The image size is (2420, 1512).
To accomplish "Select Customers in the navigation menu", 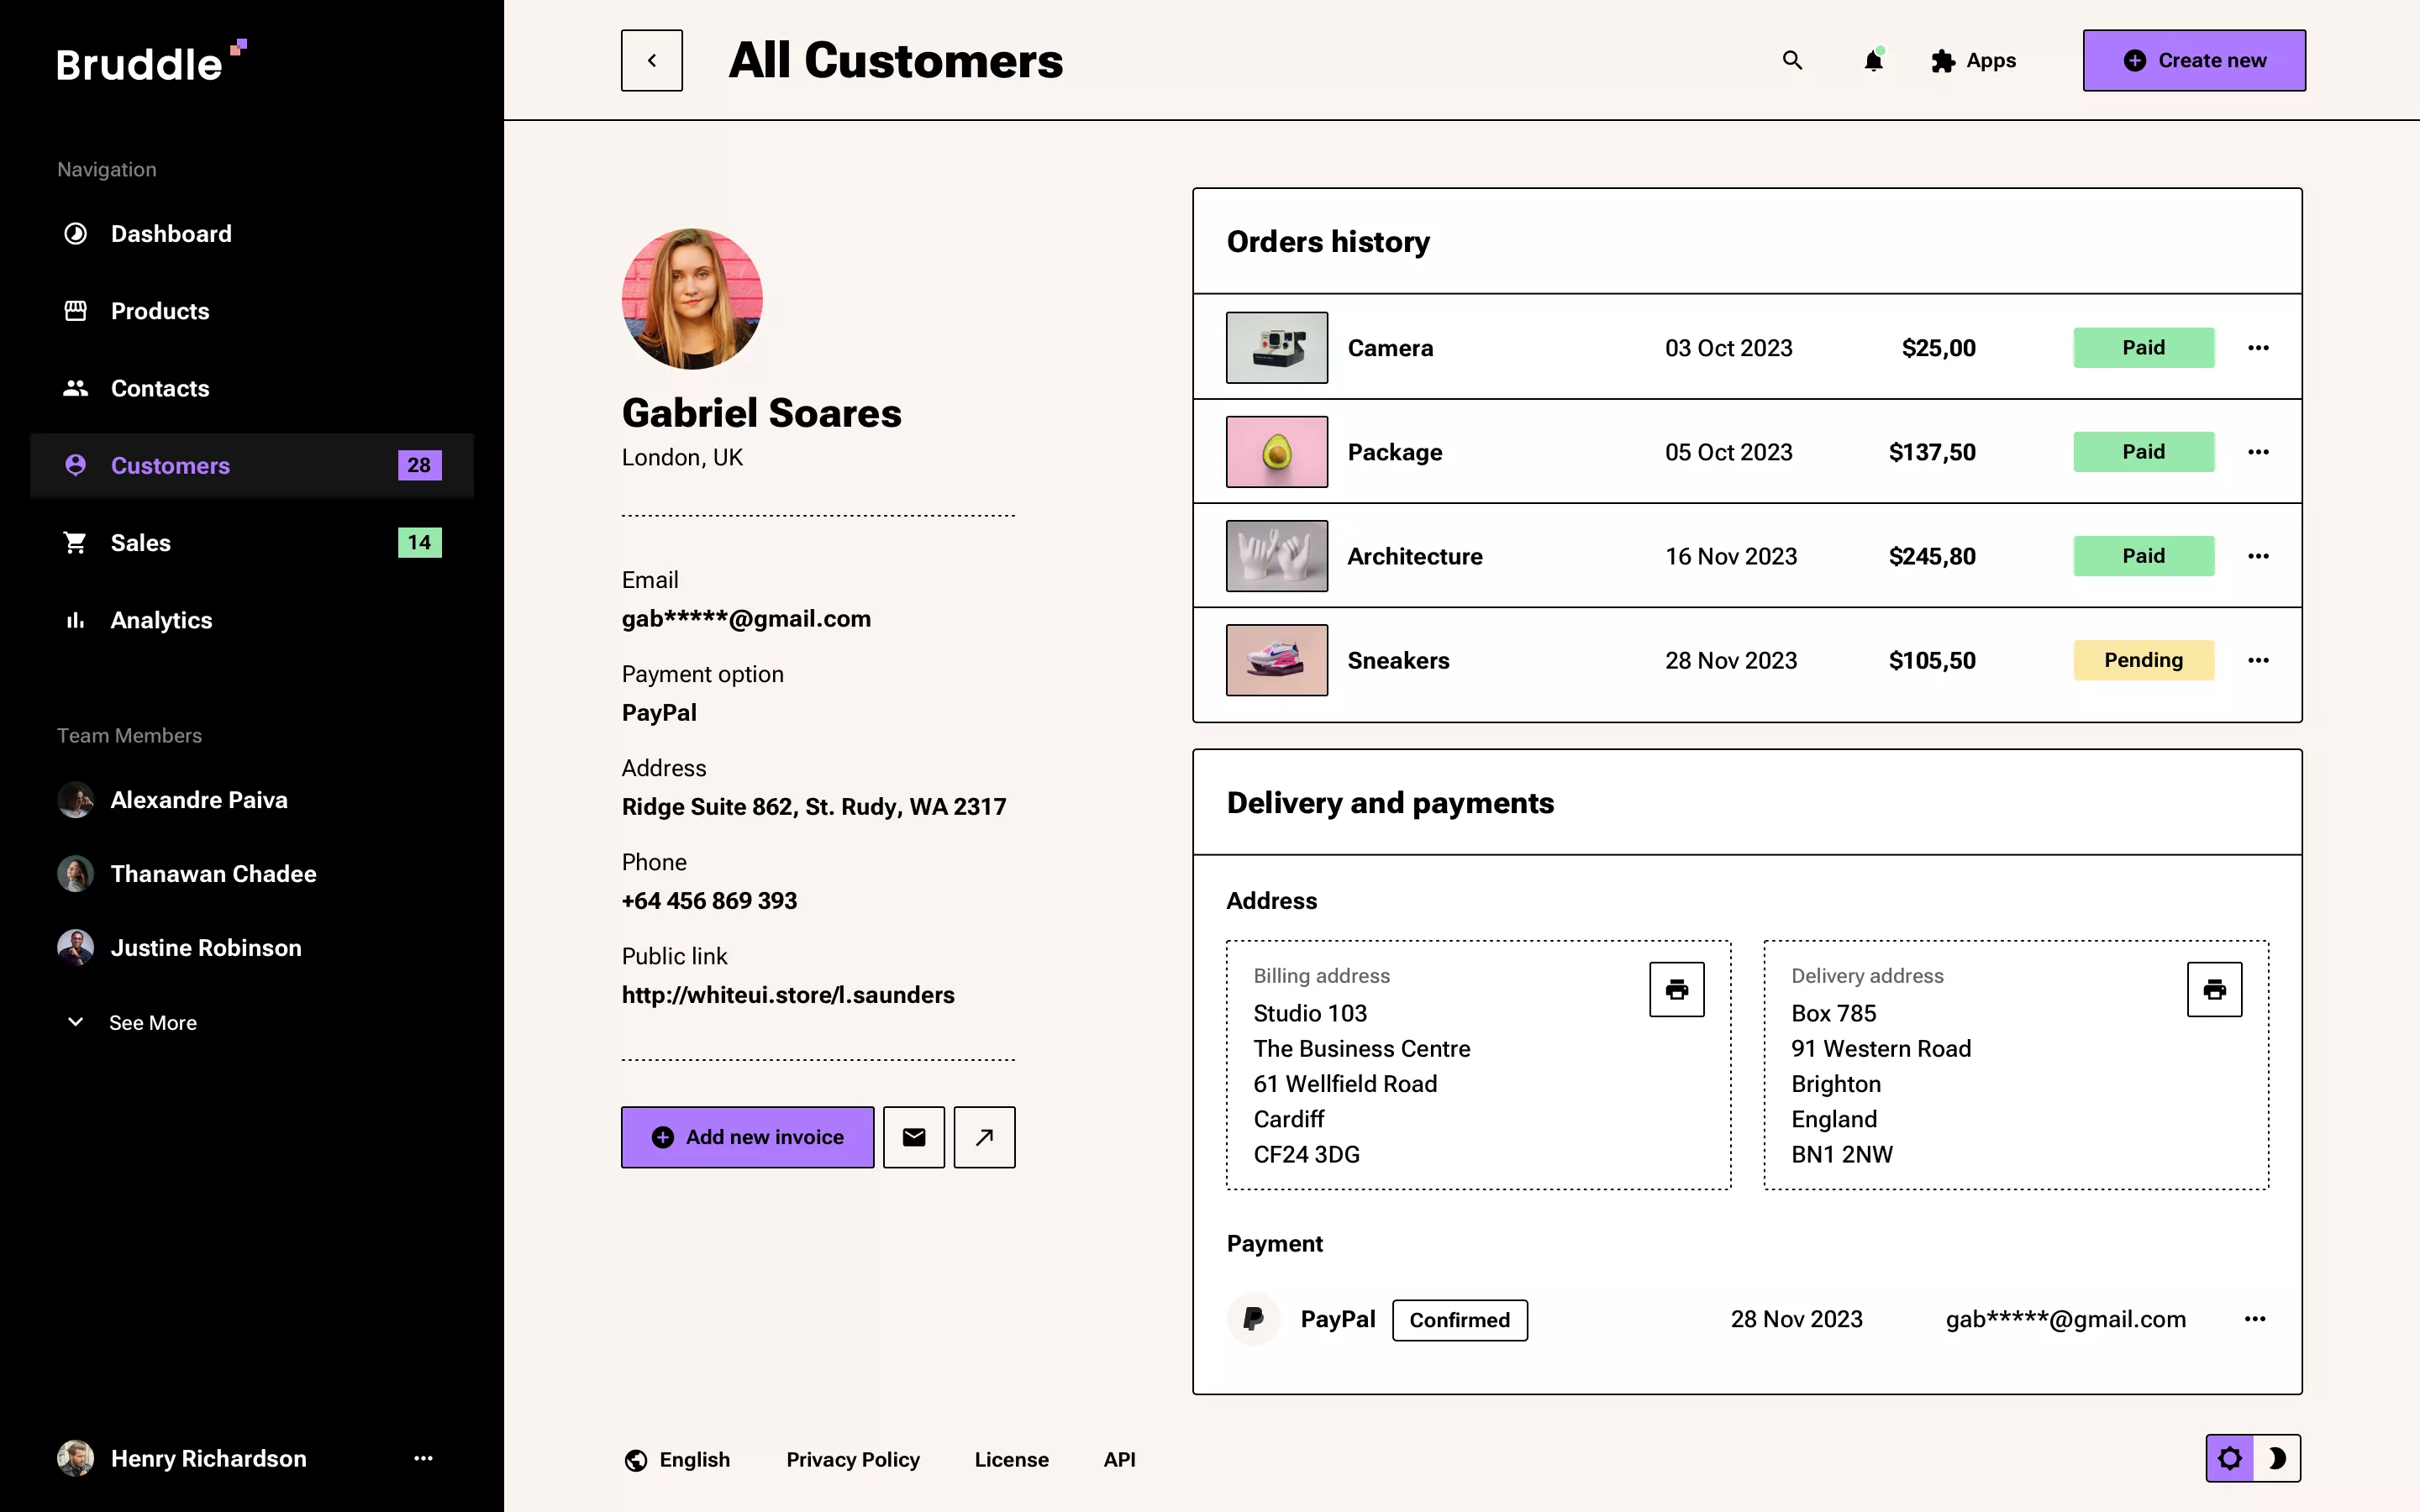I will click(170, 465).
